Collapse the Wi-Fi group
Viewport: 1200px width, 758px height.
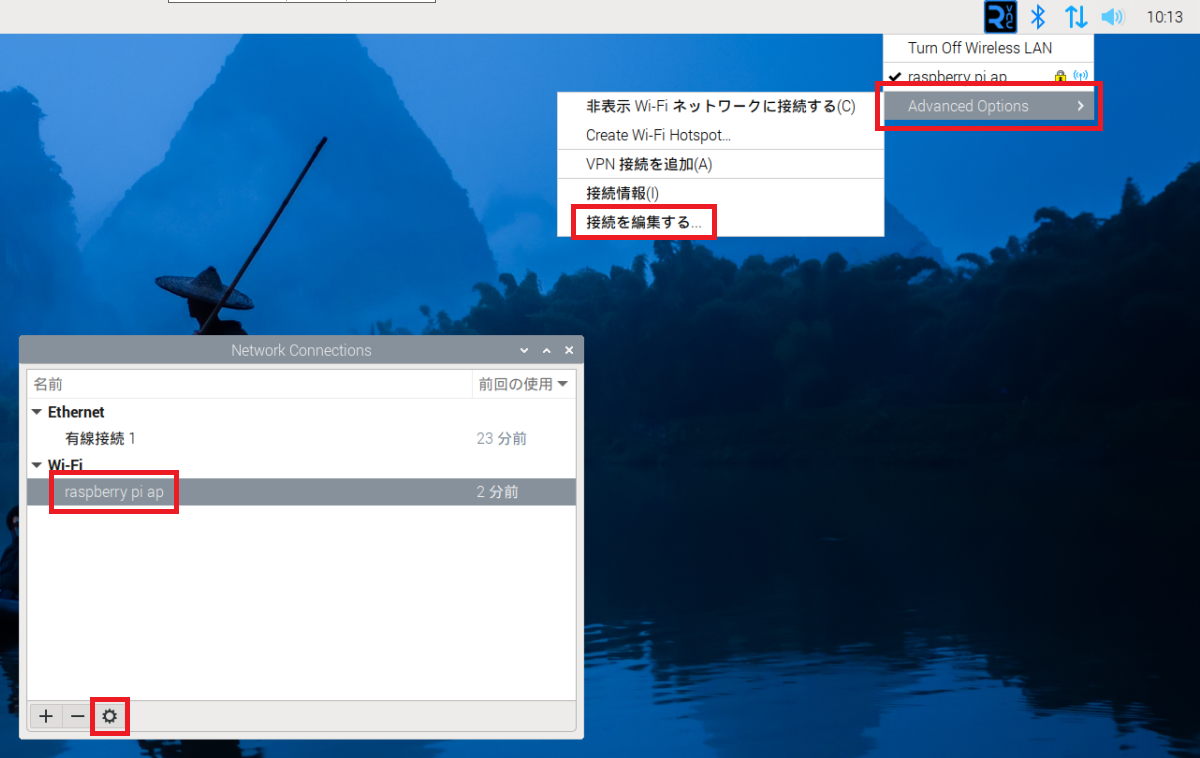point(38,465)
